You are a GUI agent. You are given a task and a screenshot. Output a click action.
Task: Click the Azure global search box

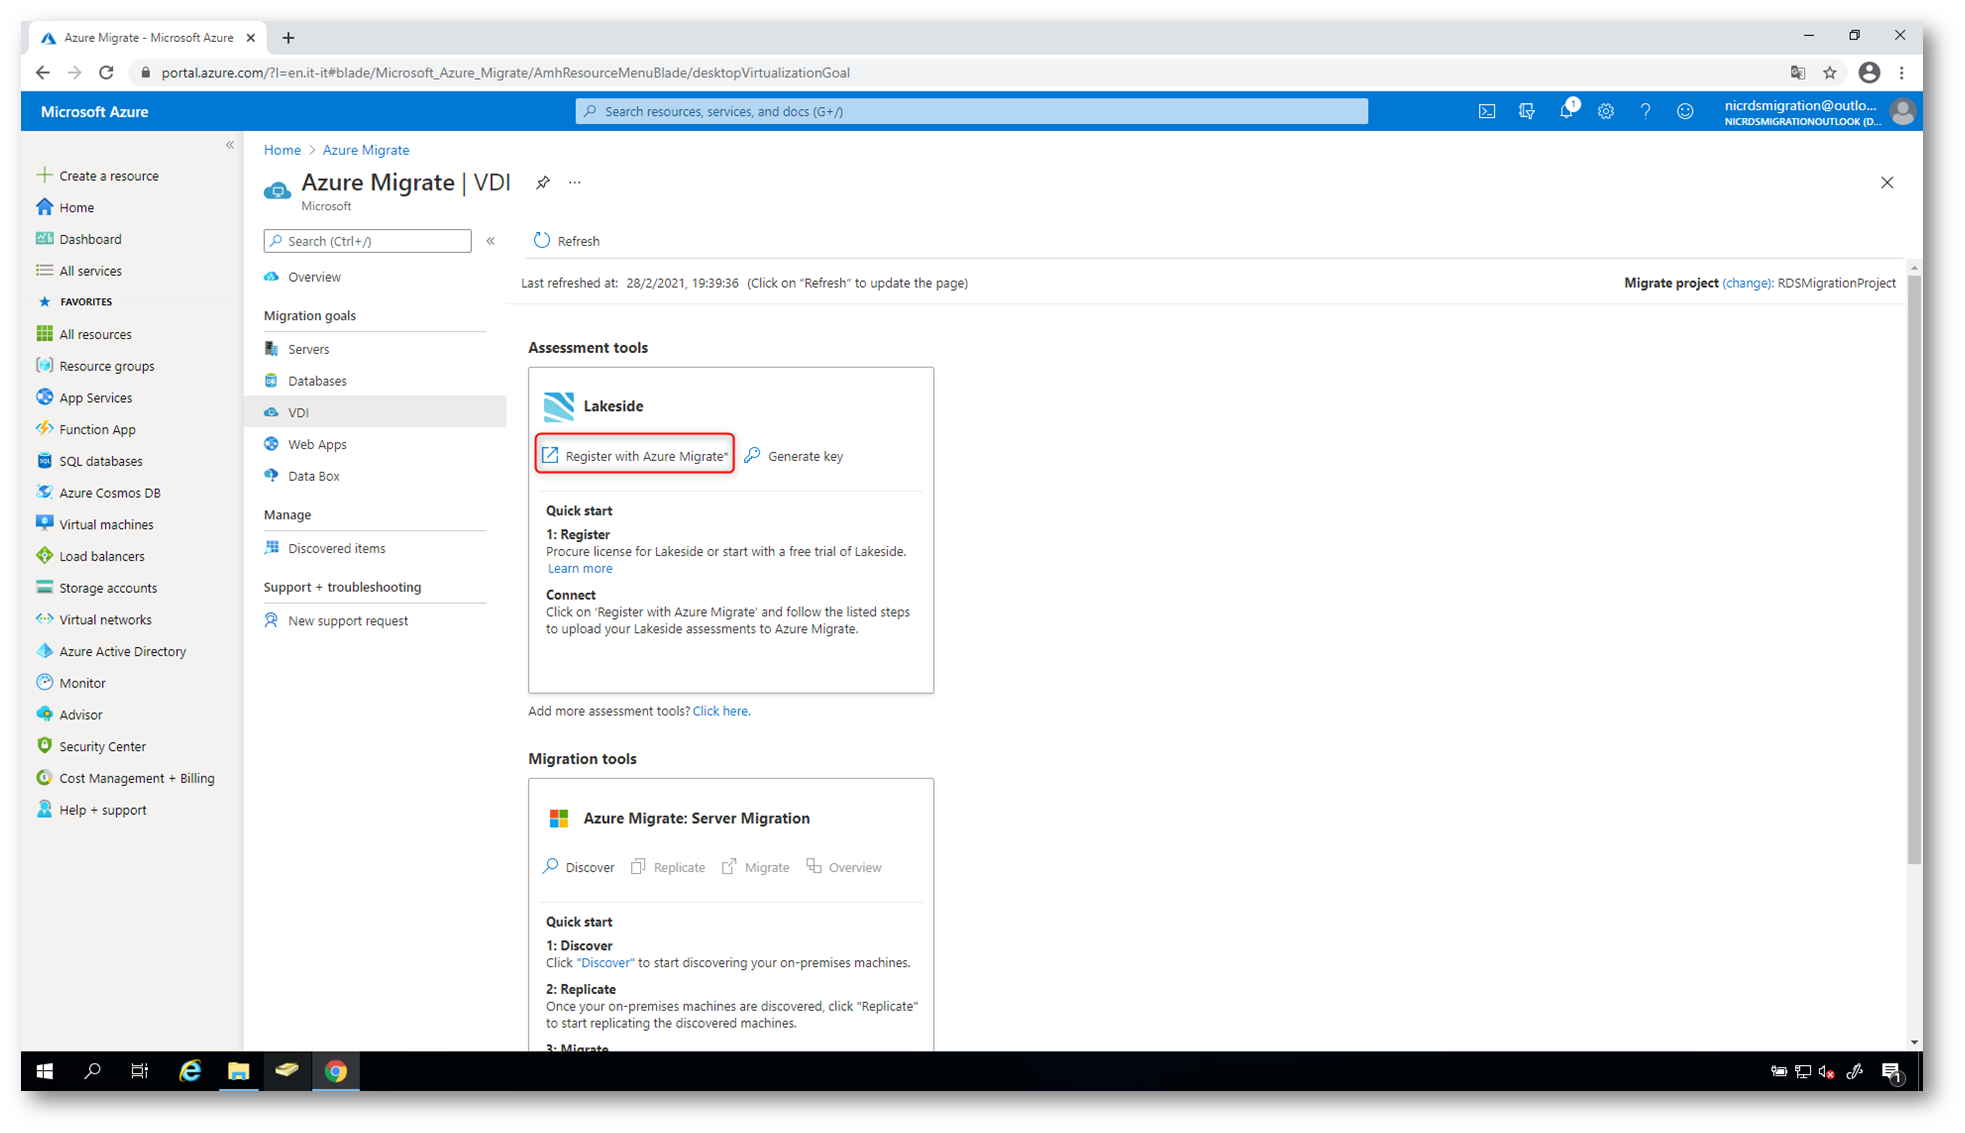971,112
